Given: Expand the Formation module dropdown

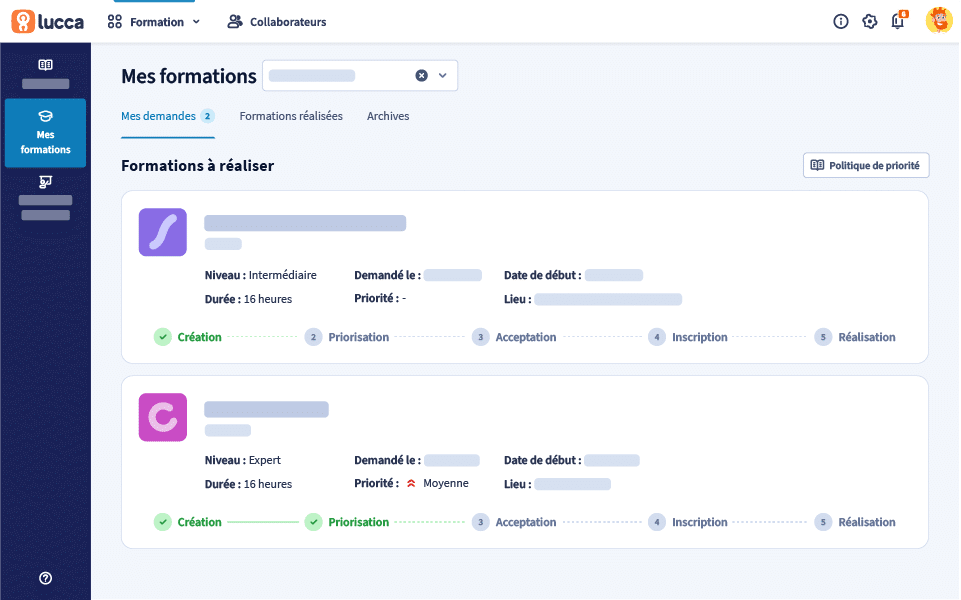Looking at the screenshot, I should 154,22.
